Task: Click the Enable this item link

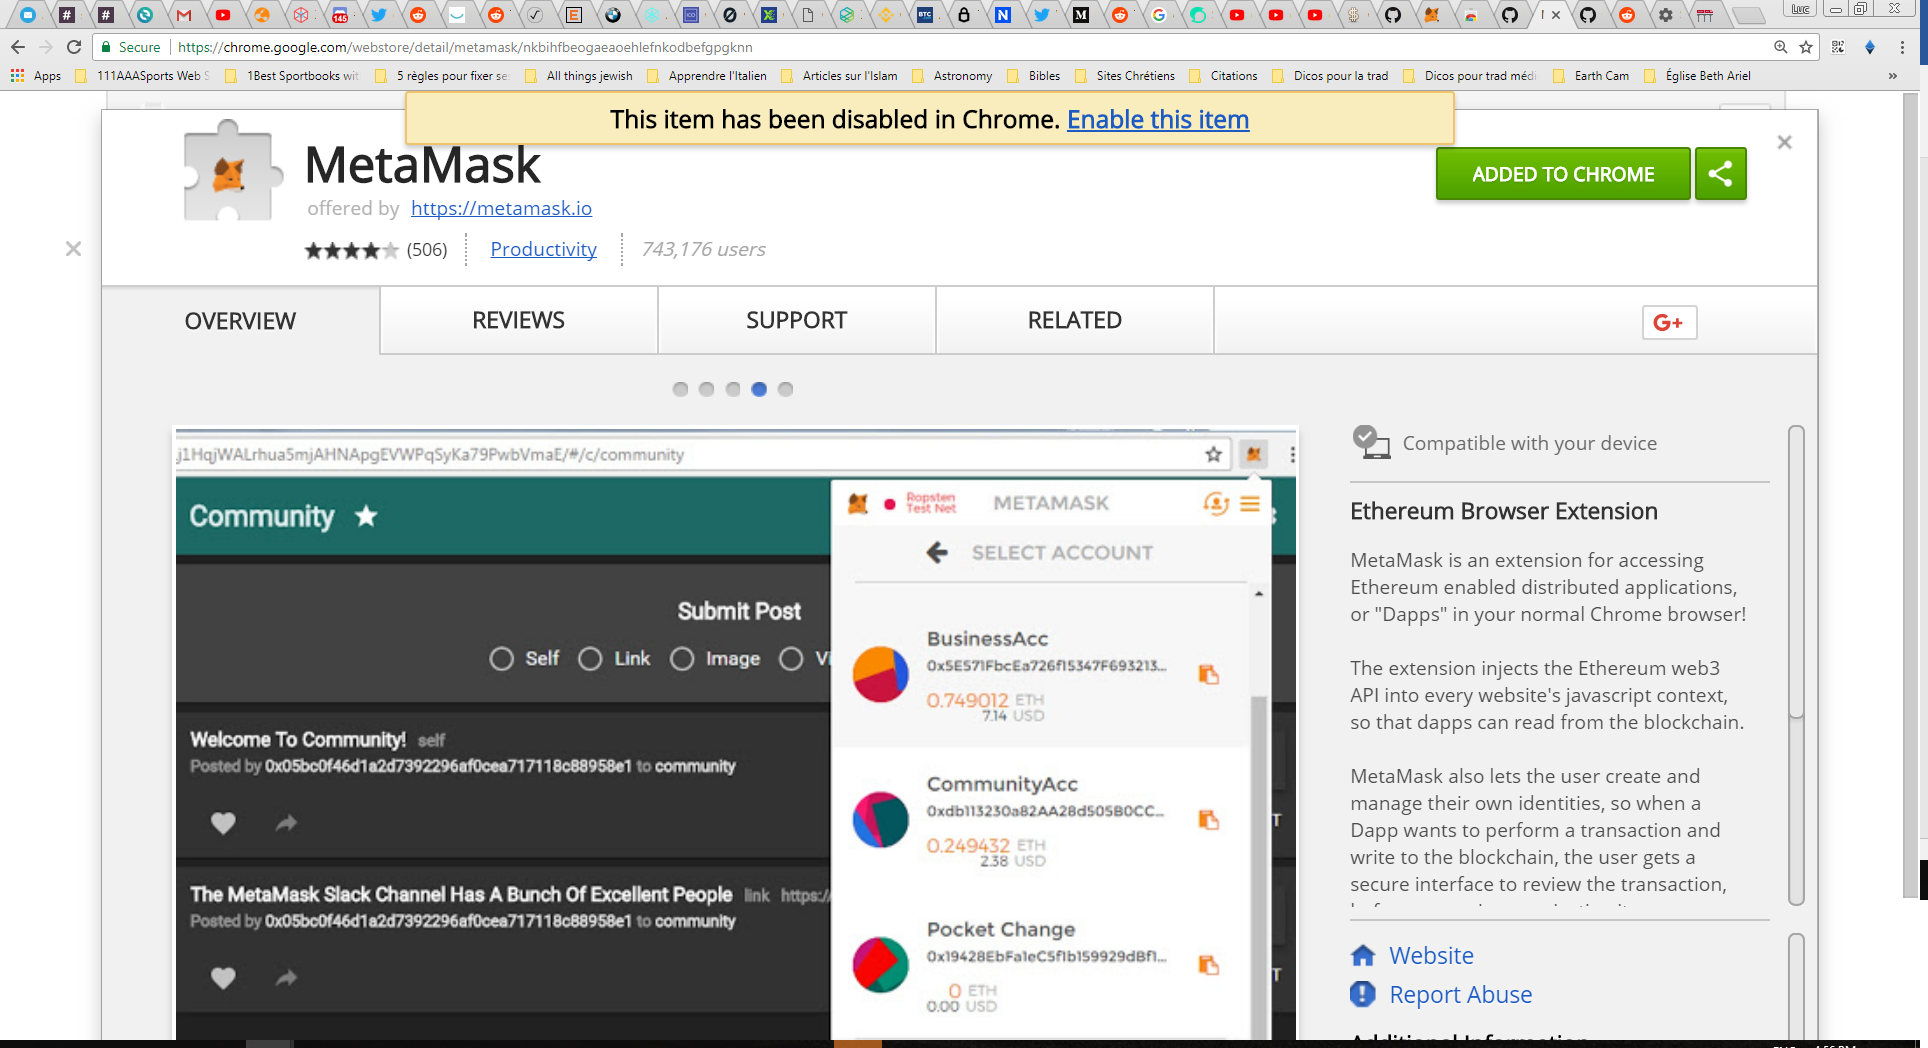Action: click(x=1158, y=120)
